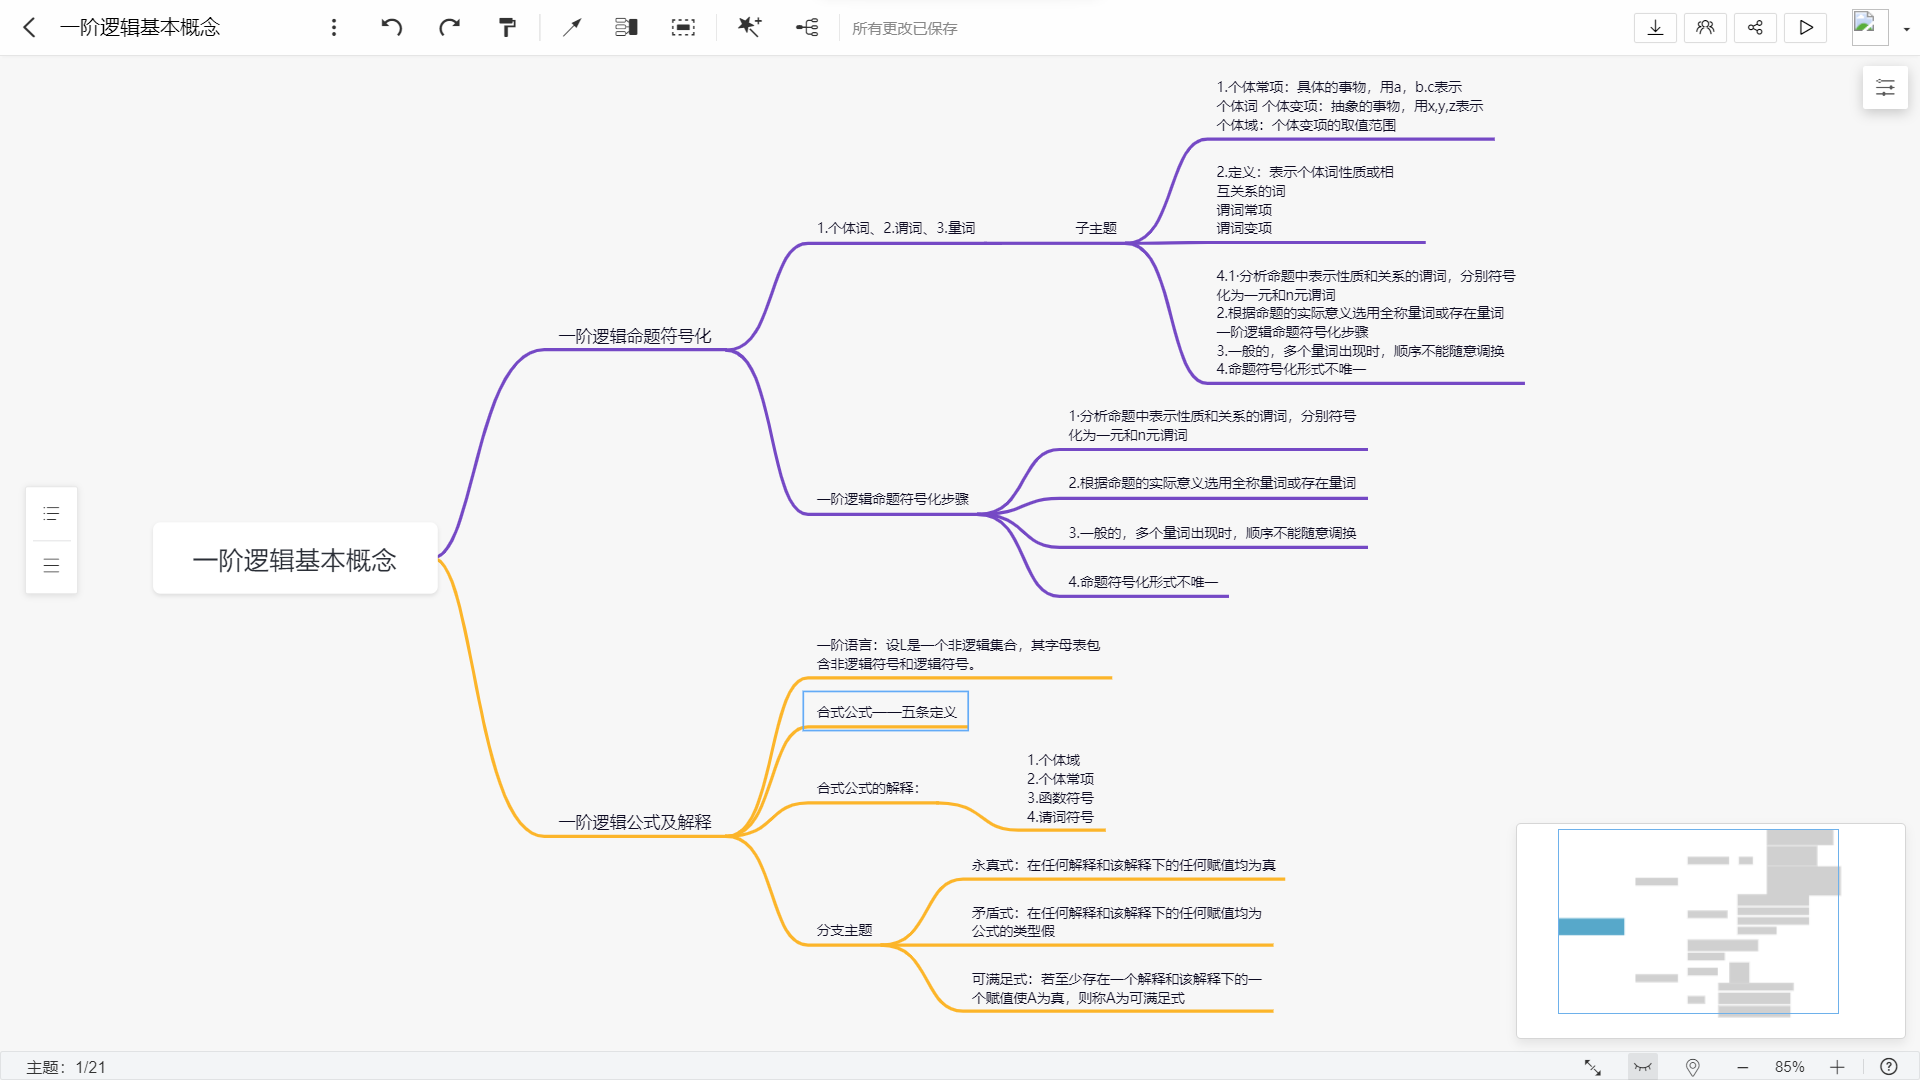Screen dimensions: 1920x1080
Task: Click the insert child topic icon
Action: 807,27
